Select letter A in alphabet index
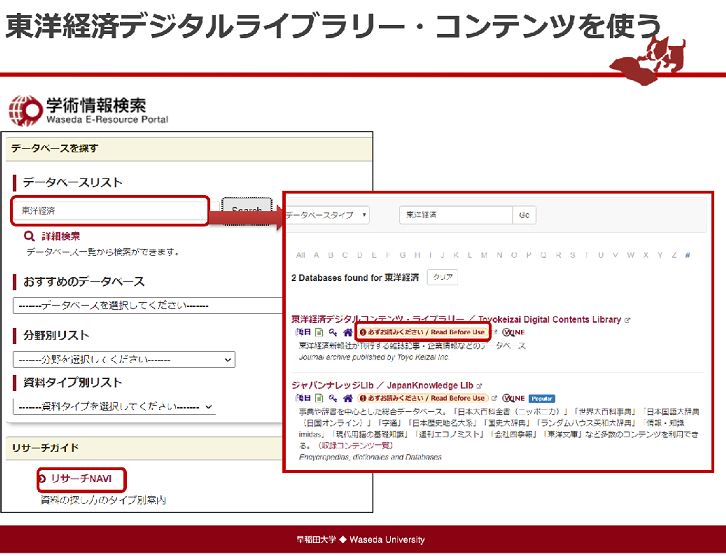The image size is (726, 556). pyautogui.click(x=316, y=255)
